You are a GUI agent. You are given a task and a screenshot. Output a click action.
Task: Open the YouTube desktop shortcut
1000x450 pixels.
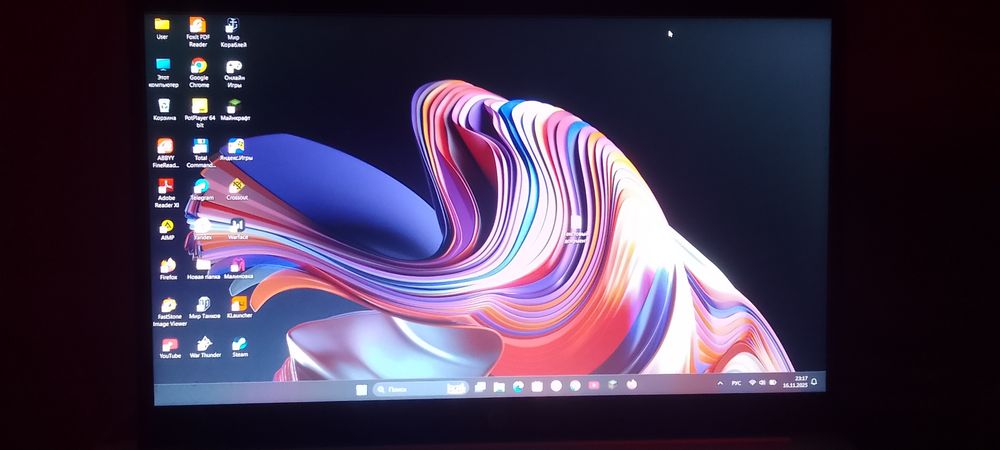[x=170, y=348]
